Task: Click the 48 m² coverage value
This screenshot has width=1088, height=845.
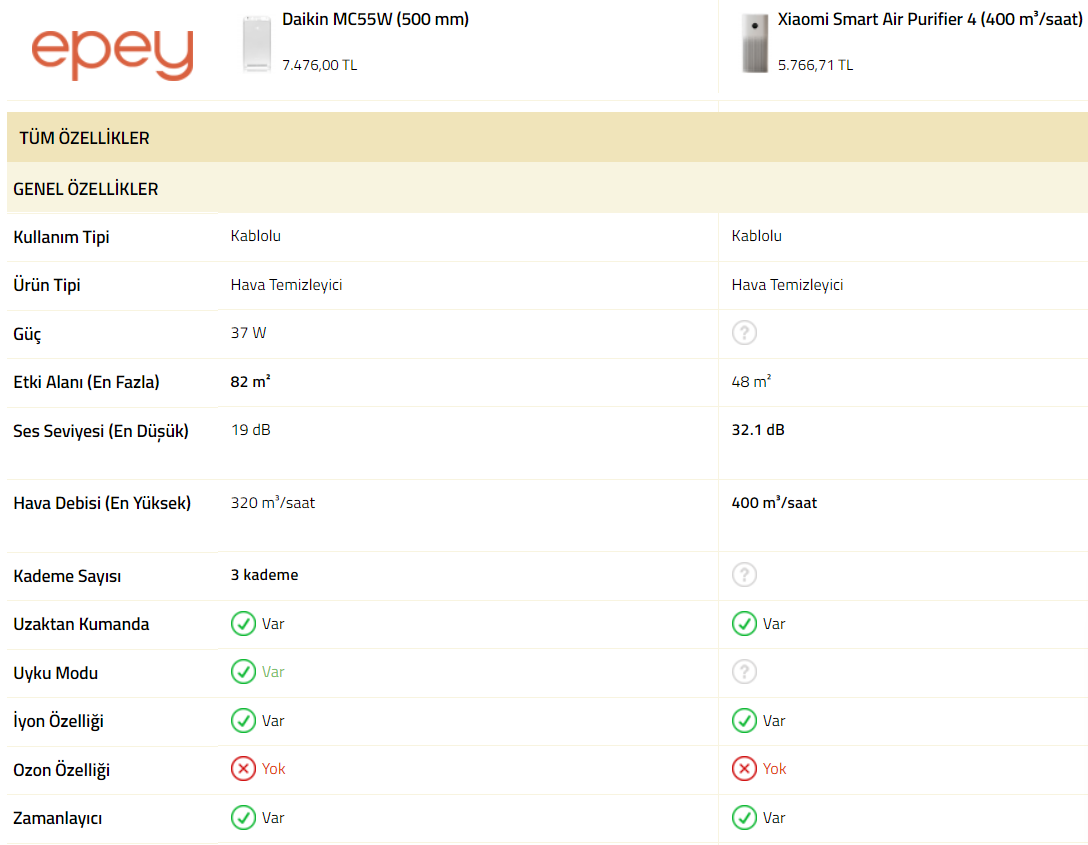Action: click(751, 382)
